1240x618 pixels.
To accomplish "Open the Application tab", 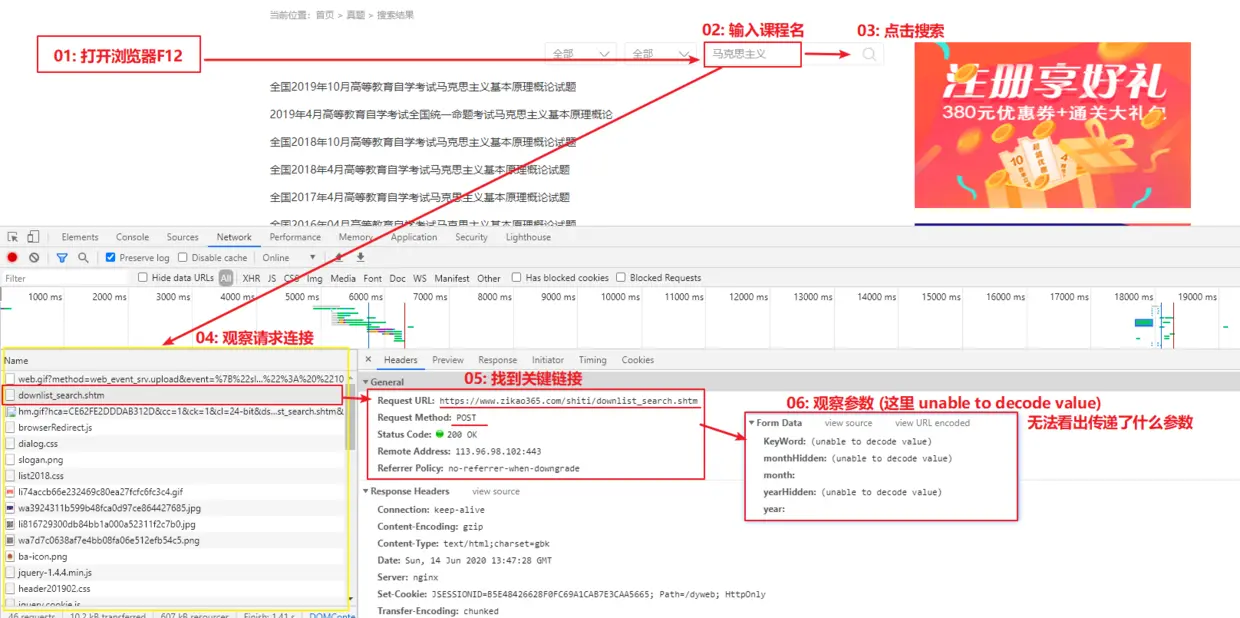I will point(414,237).
